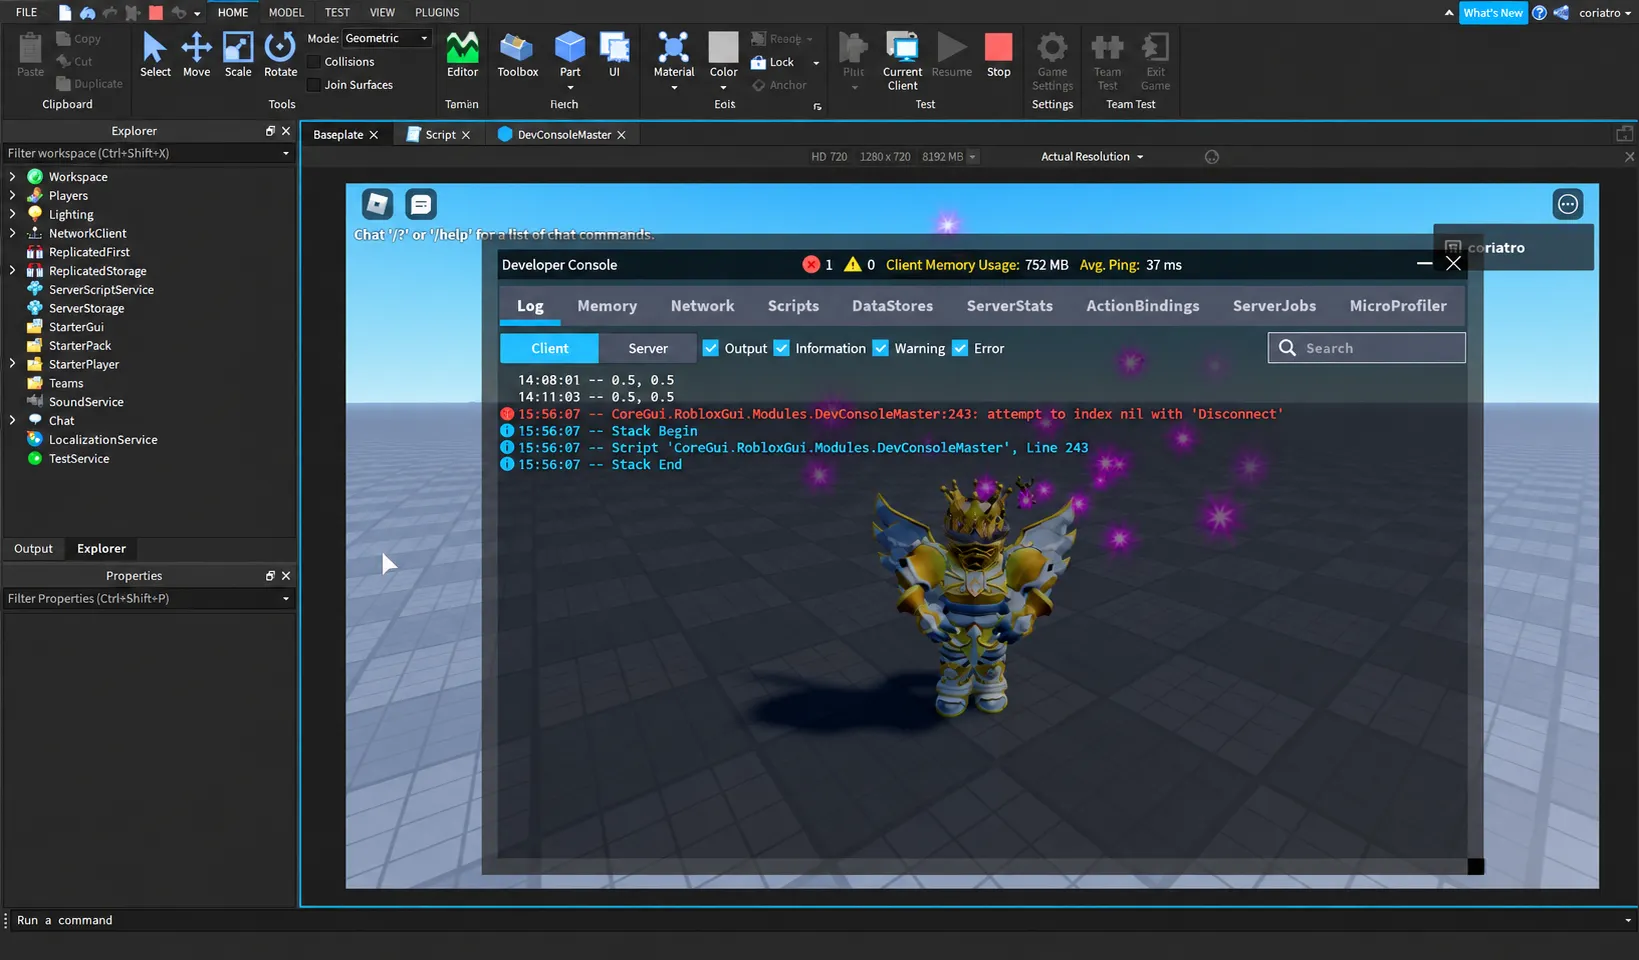Toggle in-game chat bubble icon
Screen dimensions: 1639x960
coord(421,204)
